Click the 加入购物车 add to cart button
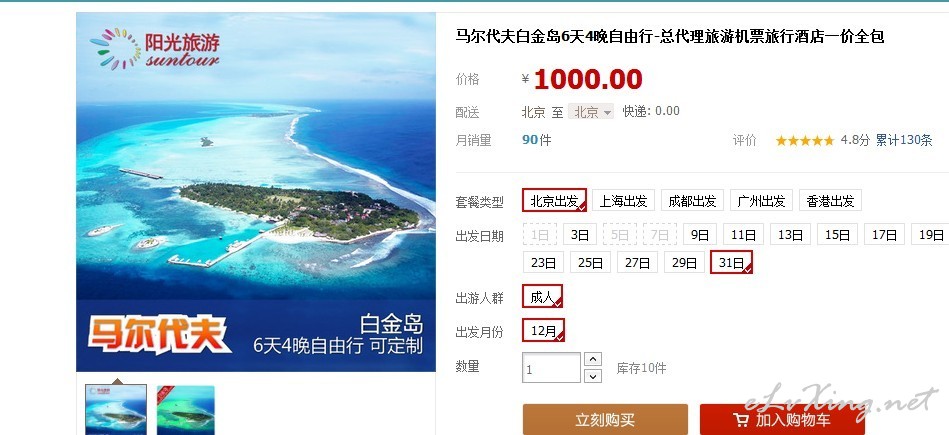 [x=782, y=419]
